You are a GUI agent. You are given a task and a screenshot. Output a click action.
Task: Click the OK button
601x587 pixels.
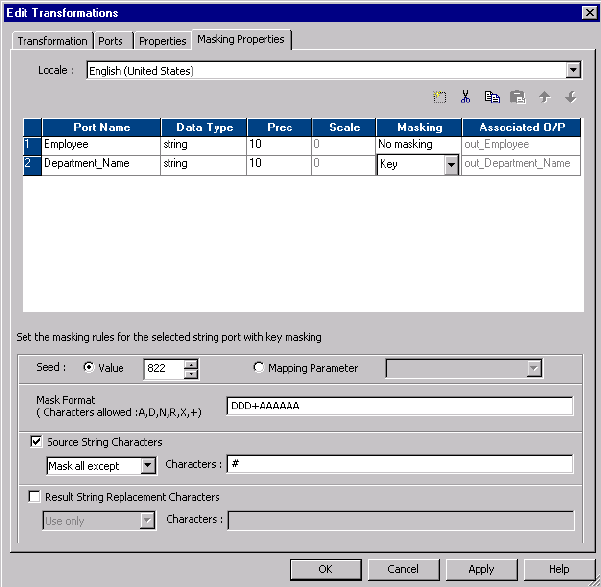(325, 569)
